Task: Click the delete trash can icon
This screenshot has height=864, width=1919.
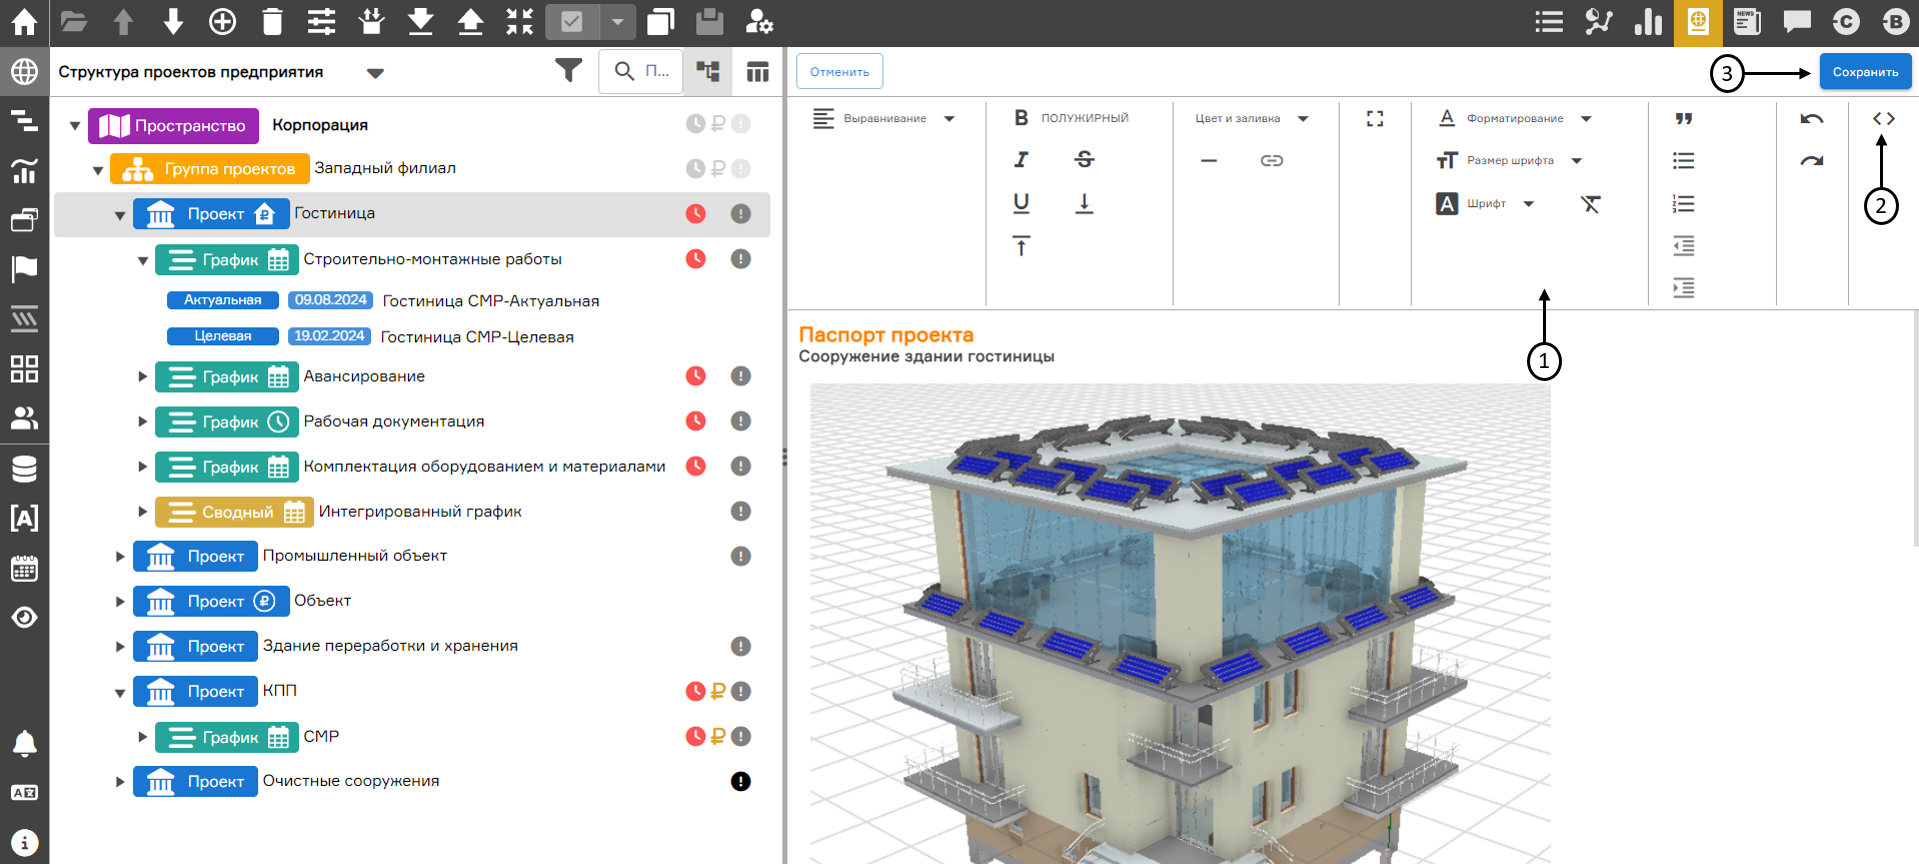Action: tap(272, 21)
